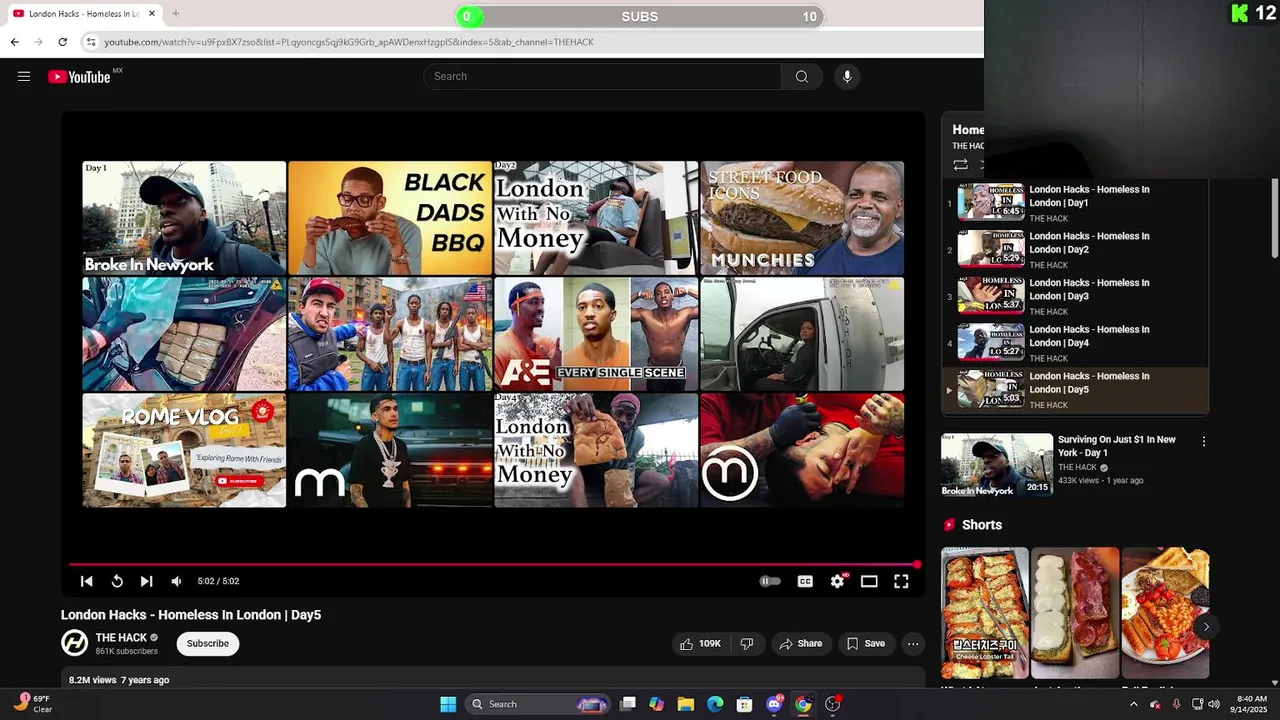1280x720 pixels.
Task: Open File Explorer from taskbar
Action: tap(686, 704)
